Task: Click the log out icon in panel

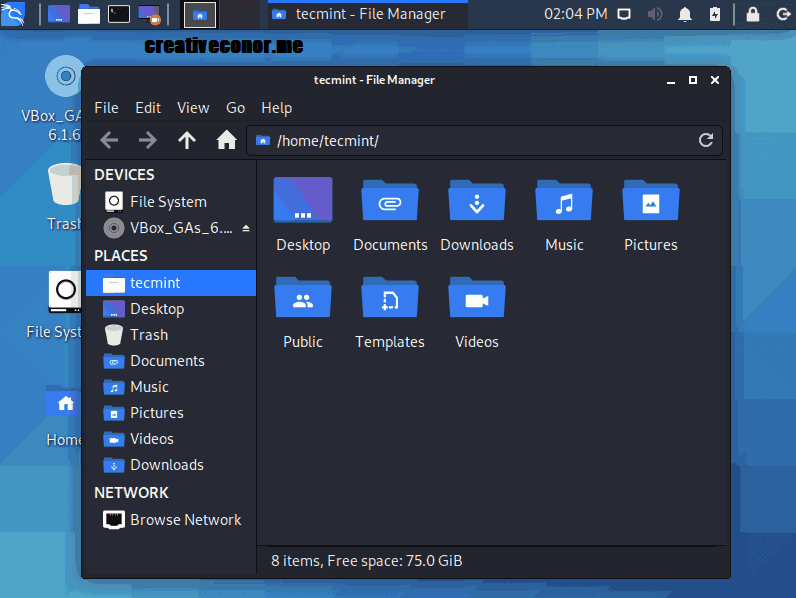Action: pyautogui.click(x=784, y=14)
